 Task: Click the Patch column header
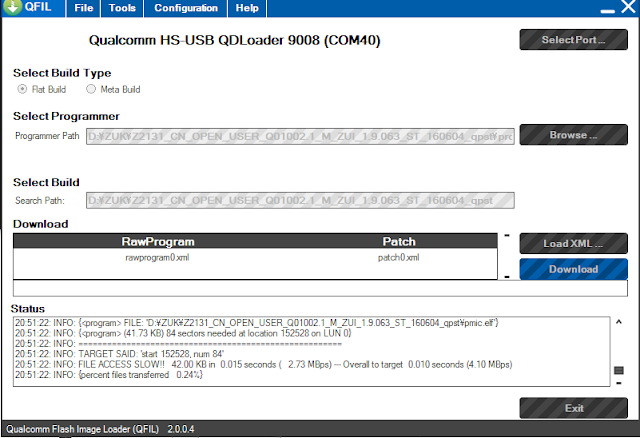click(399, 242)
